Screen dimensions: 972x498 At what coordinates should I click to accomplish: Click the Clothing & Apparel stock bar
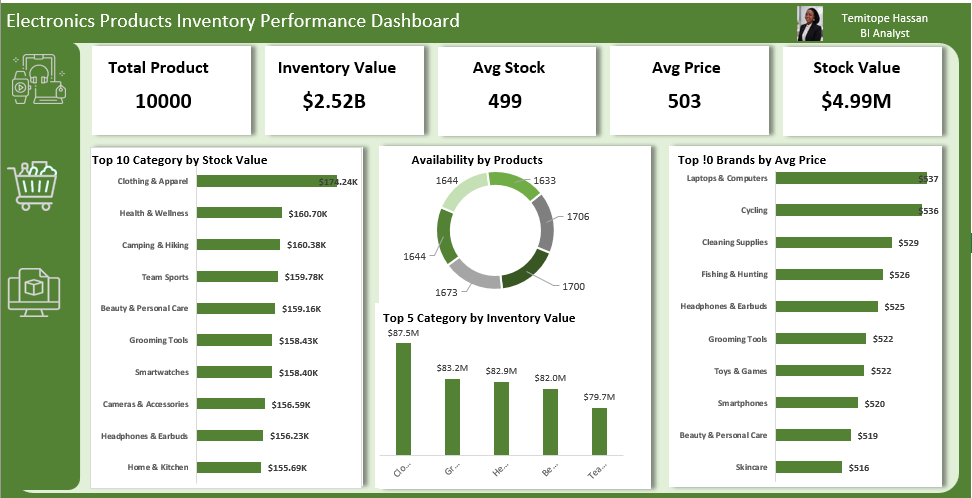(x=267, y=180)
